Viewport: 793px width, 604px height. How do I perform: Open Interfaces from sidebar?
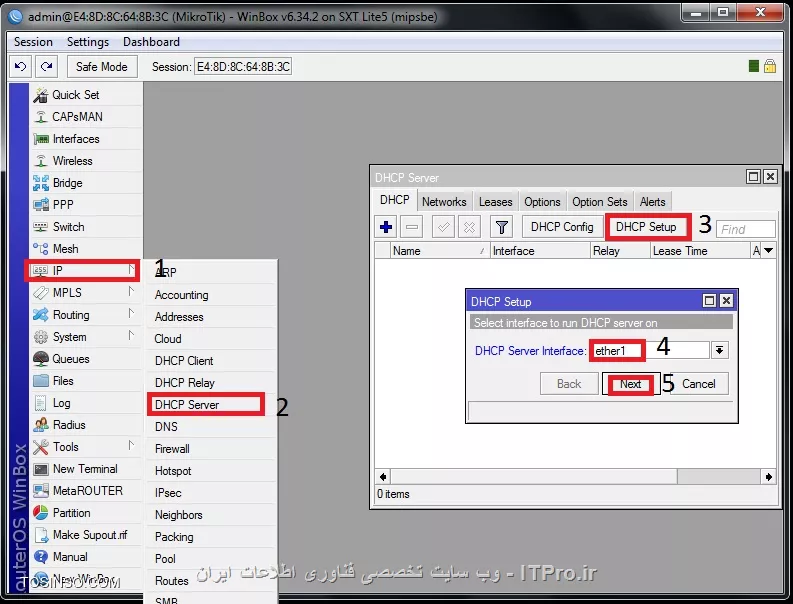click(x=85, y=139)
